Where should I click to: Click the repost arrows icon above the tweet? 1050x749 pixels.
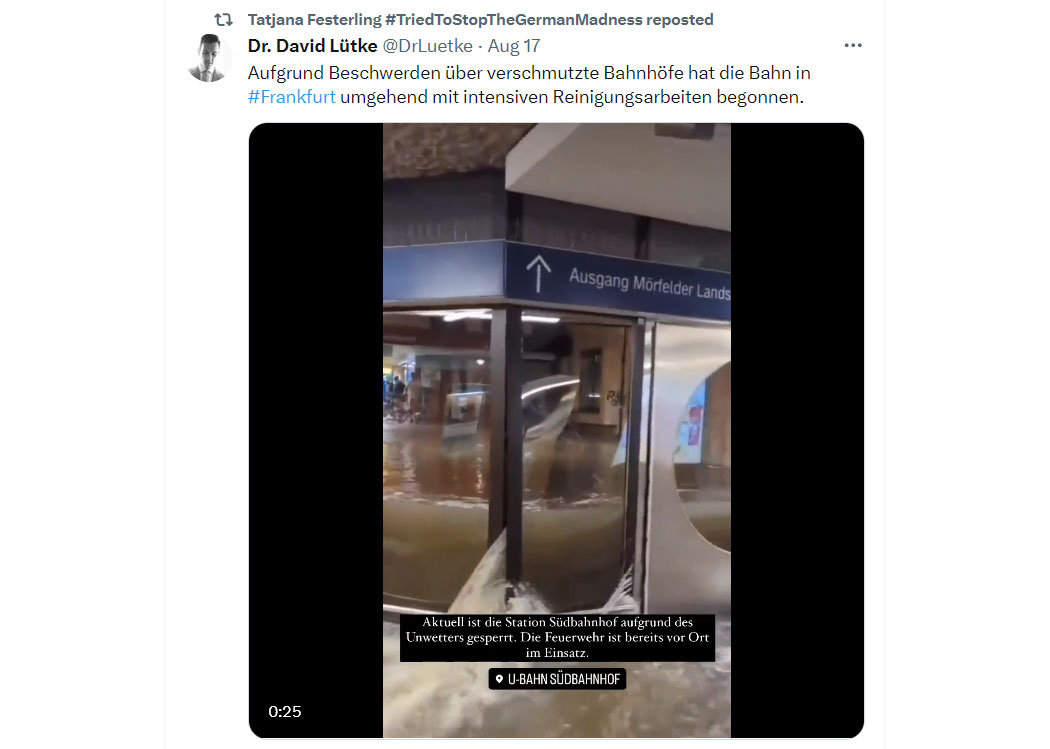(223, 20)
